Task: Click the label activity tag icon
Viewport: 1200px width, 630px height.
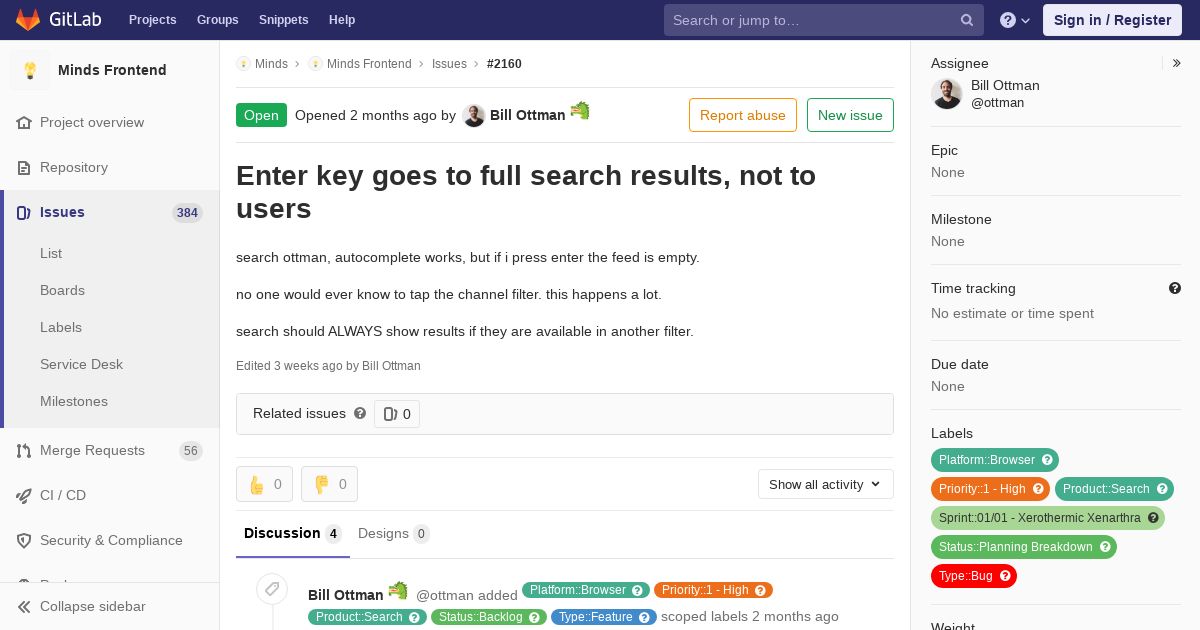Action: 272,589
